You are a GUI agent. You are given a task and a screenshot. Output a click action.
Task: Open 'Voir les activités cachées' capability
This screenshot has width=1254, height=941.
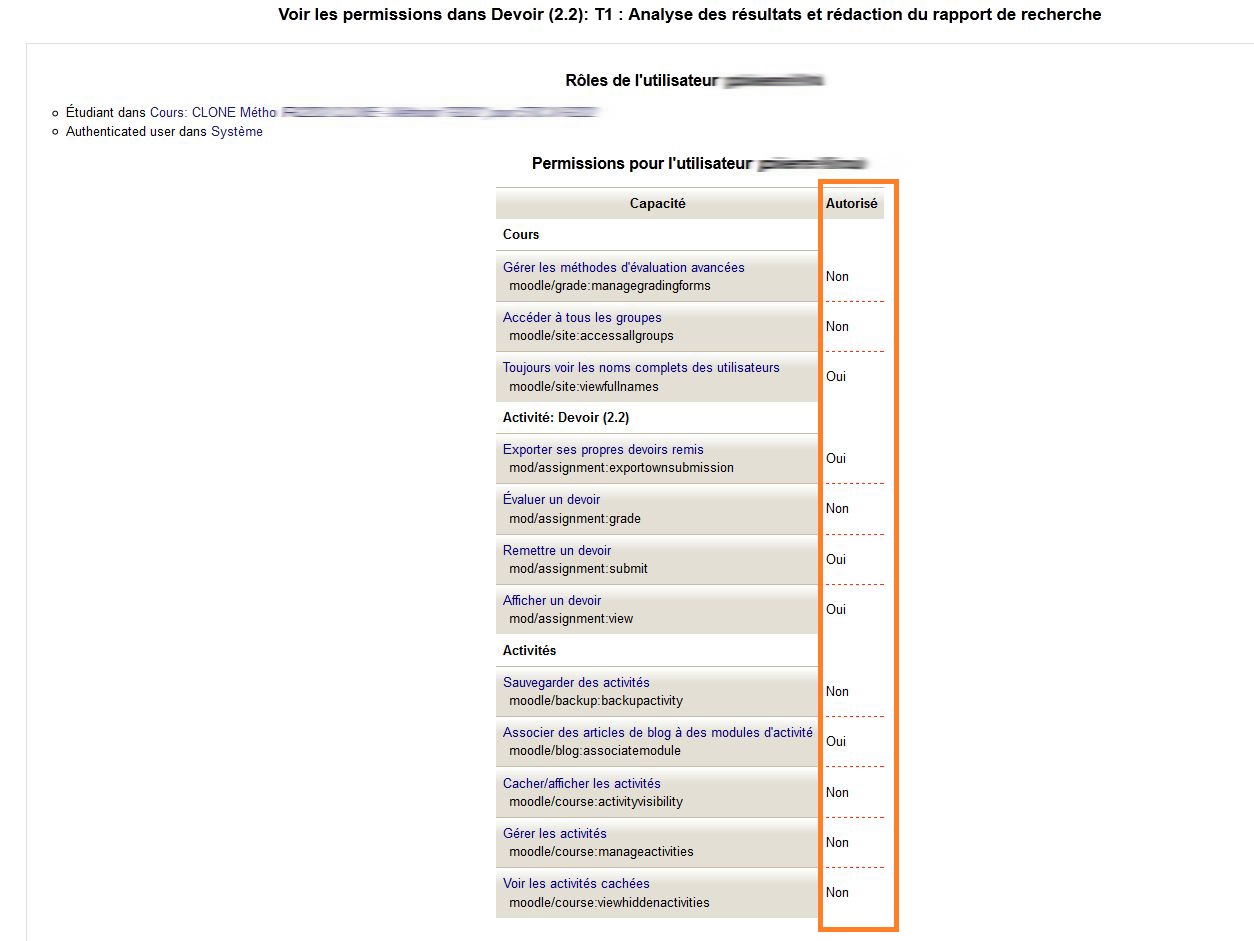coord(576,883)
